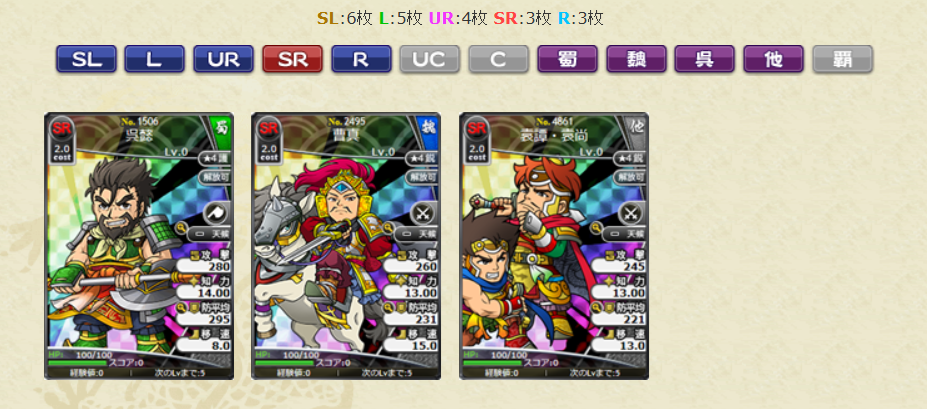This screenshot has width=927, height=409.
Task: Open card No. 1506 呉懿
Action: [x=139, y=246]
